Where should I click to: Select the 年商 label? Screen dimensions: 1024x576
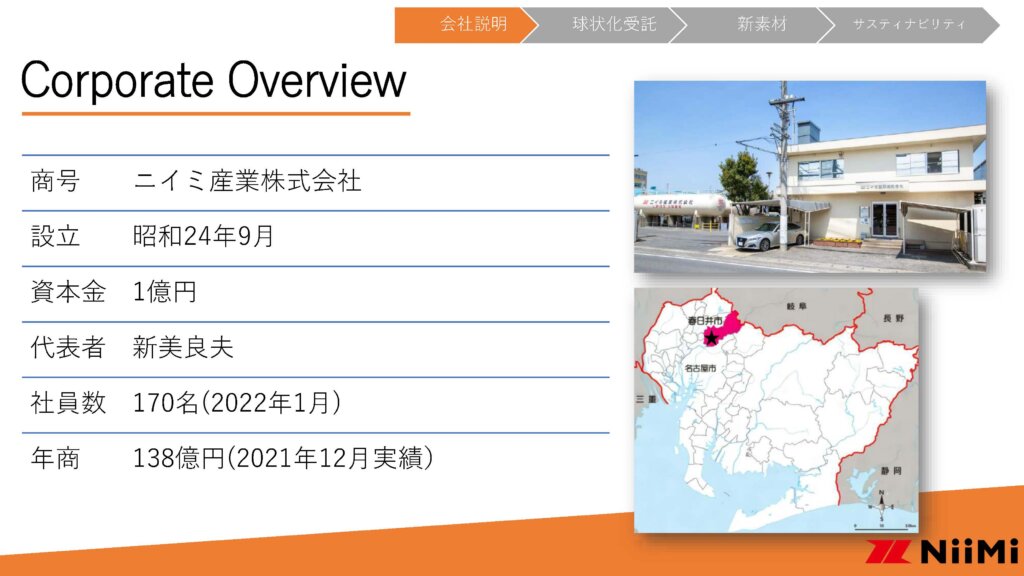(56, 458)
